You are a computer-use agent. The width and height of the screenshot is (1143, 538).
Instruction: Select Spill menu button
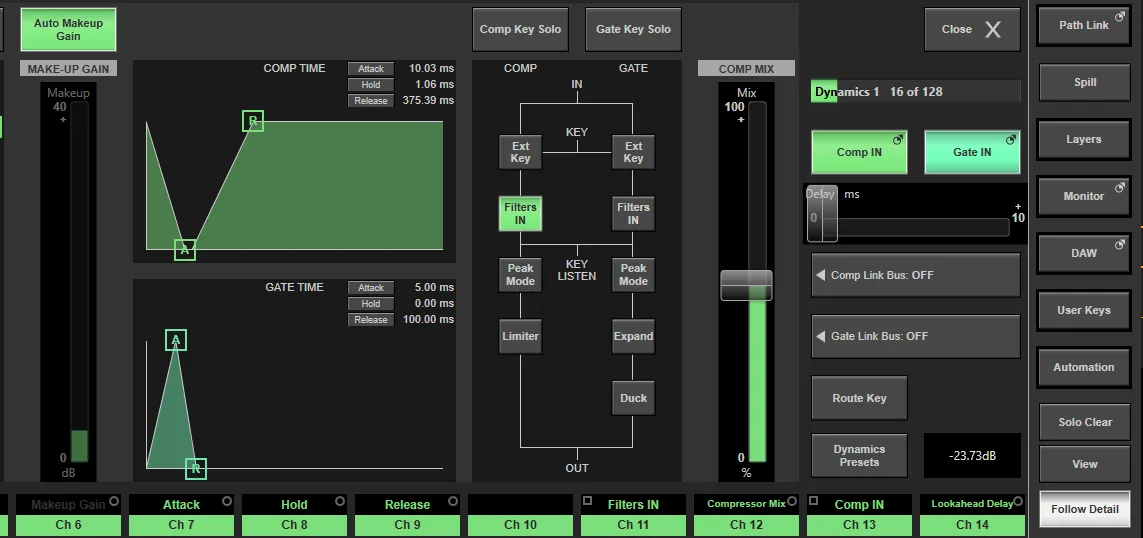coord(1084,82)
